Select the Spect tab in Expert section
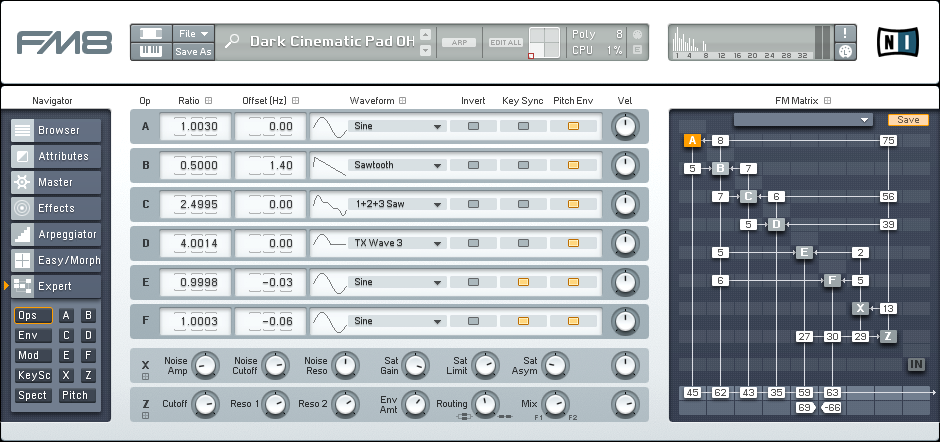The height and width of the screenshot is (442, 940). 34,395
